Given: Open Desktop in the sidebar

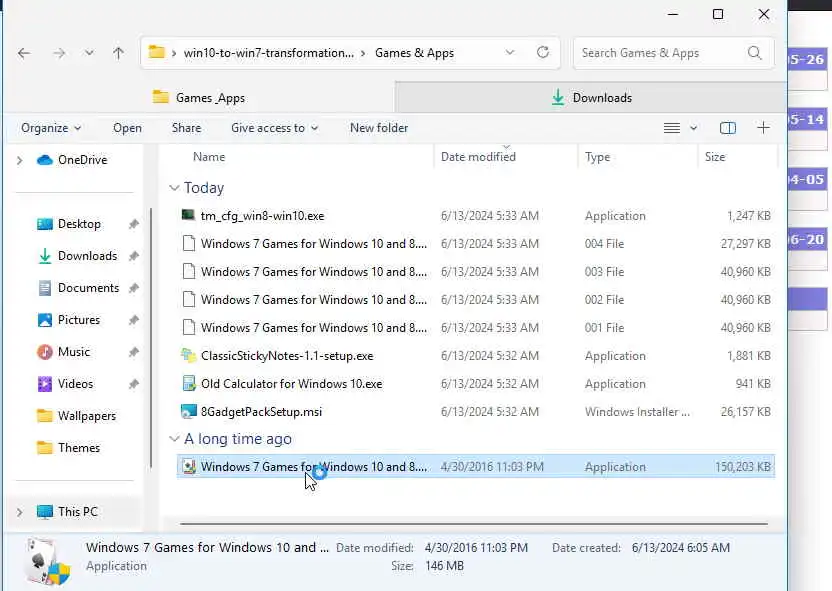Looking at the screenshot, I should click(x=68, y=224).
